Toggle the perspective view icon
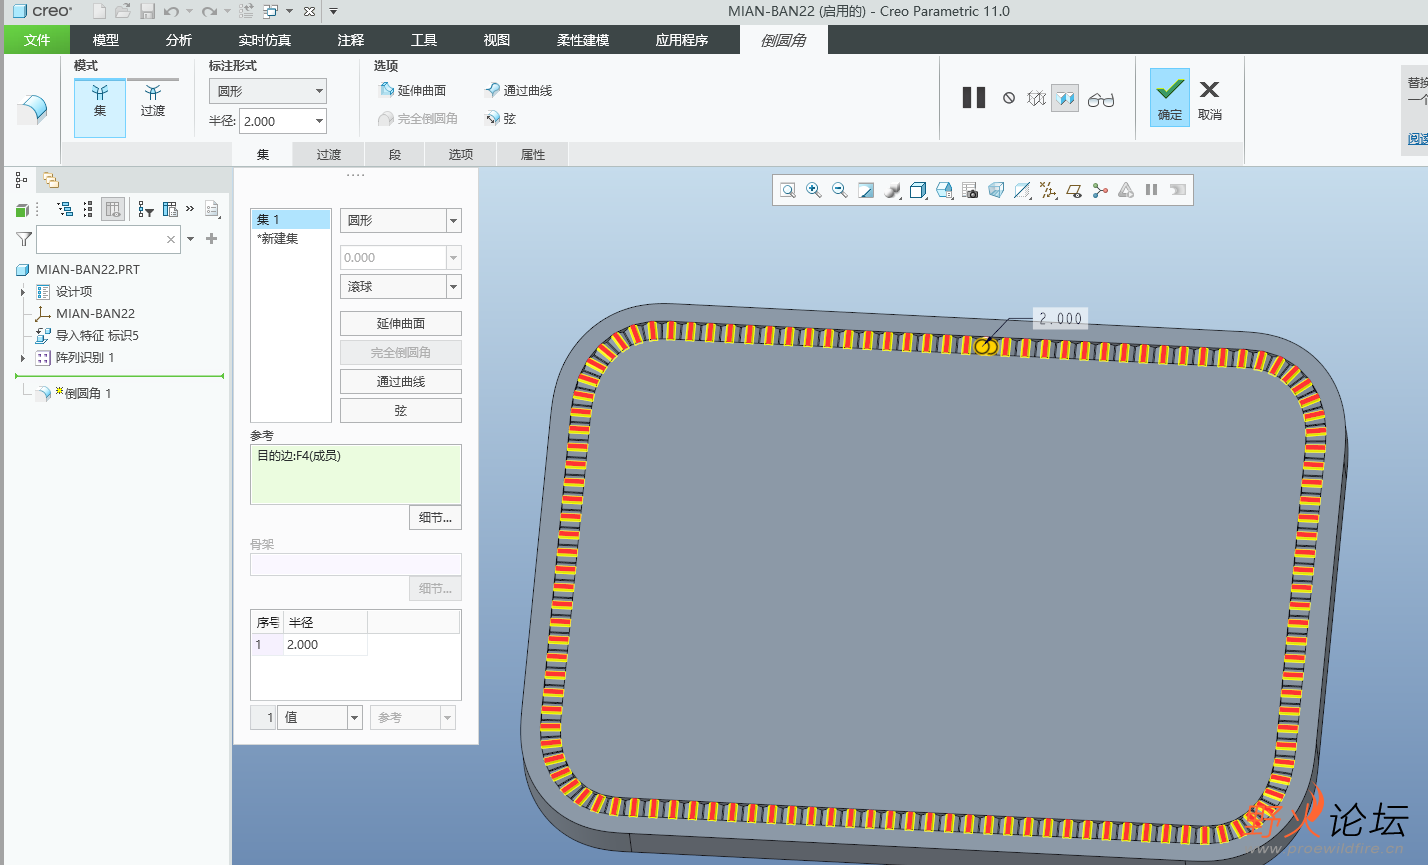1428x865 pixels. click(x=996, y=190)
